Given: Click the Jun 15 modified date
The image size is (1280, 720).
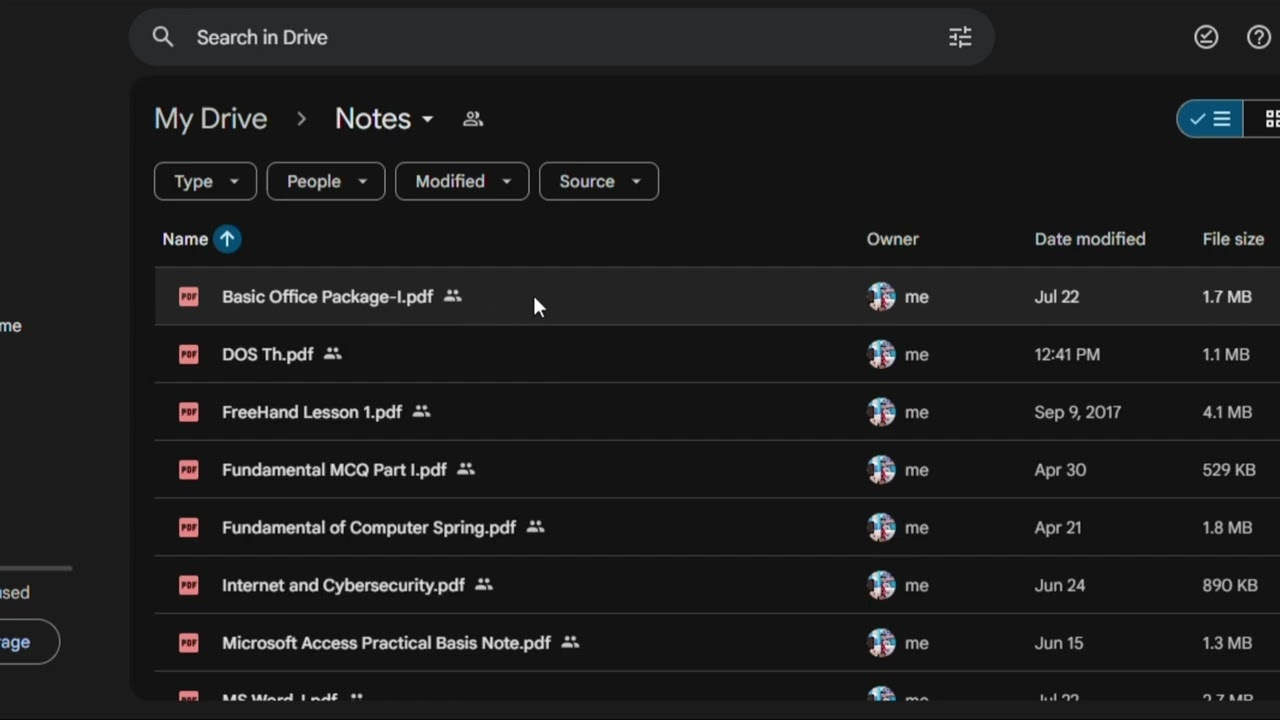Looking at the screenshot, I should pyautogui.click(x=1060, y=643).
